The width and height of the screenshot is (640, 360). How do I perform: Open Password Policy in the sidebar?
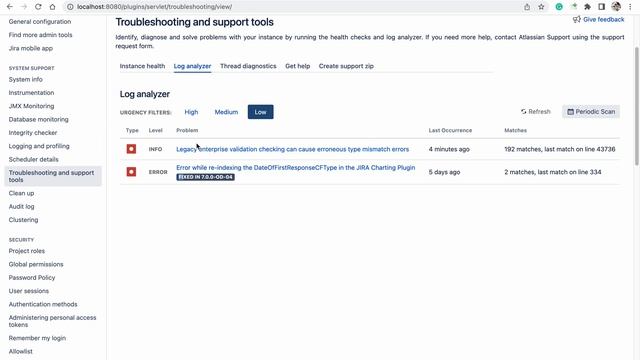coord(32,278)
